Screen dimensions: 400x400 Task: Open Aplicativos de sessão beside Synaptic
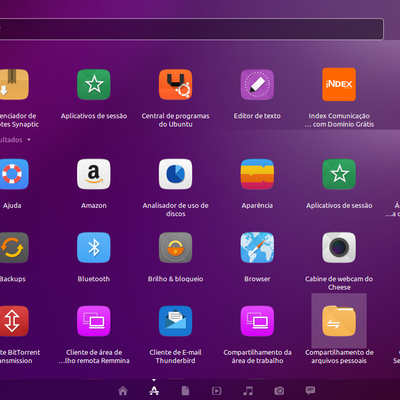coord(94,85)
